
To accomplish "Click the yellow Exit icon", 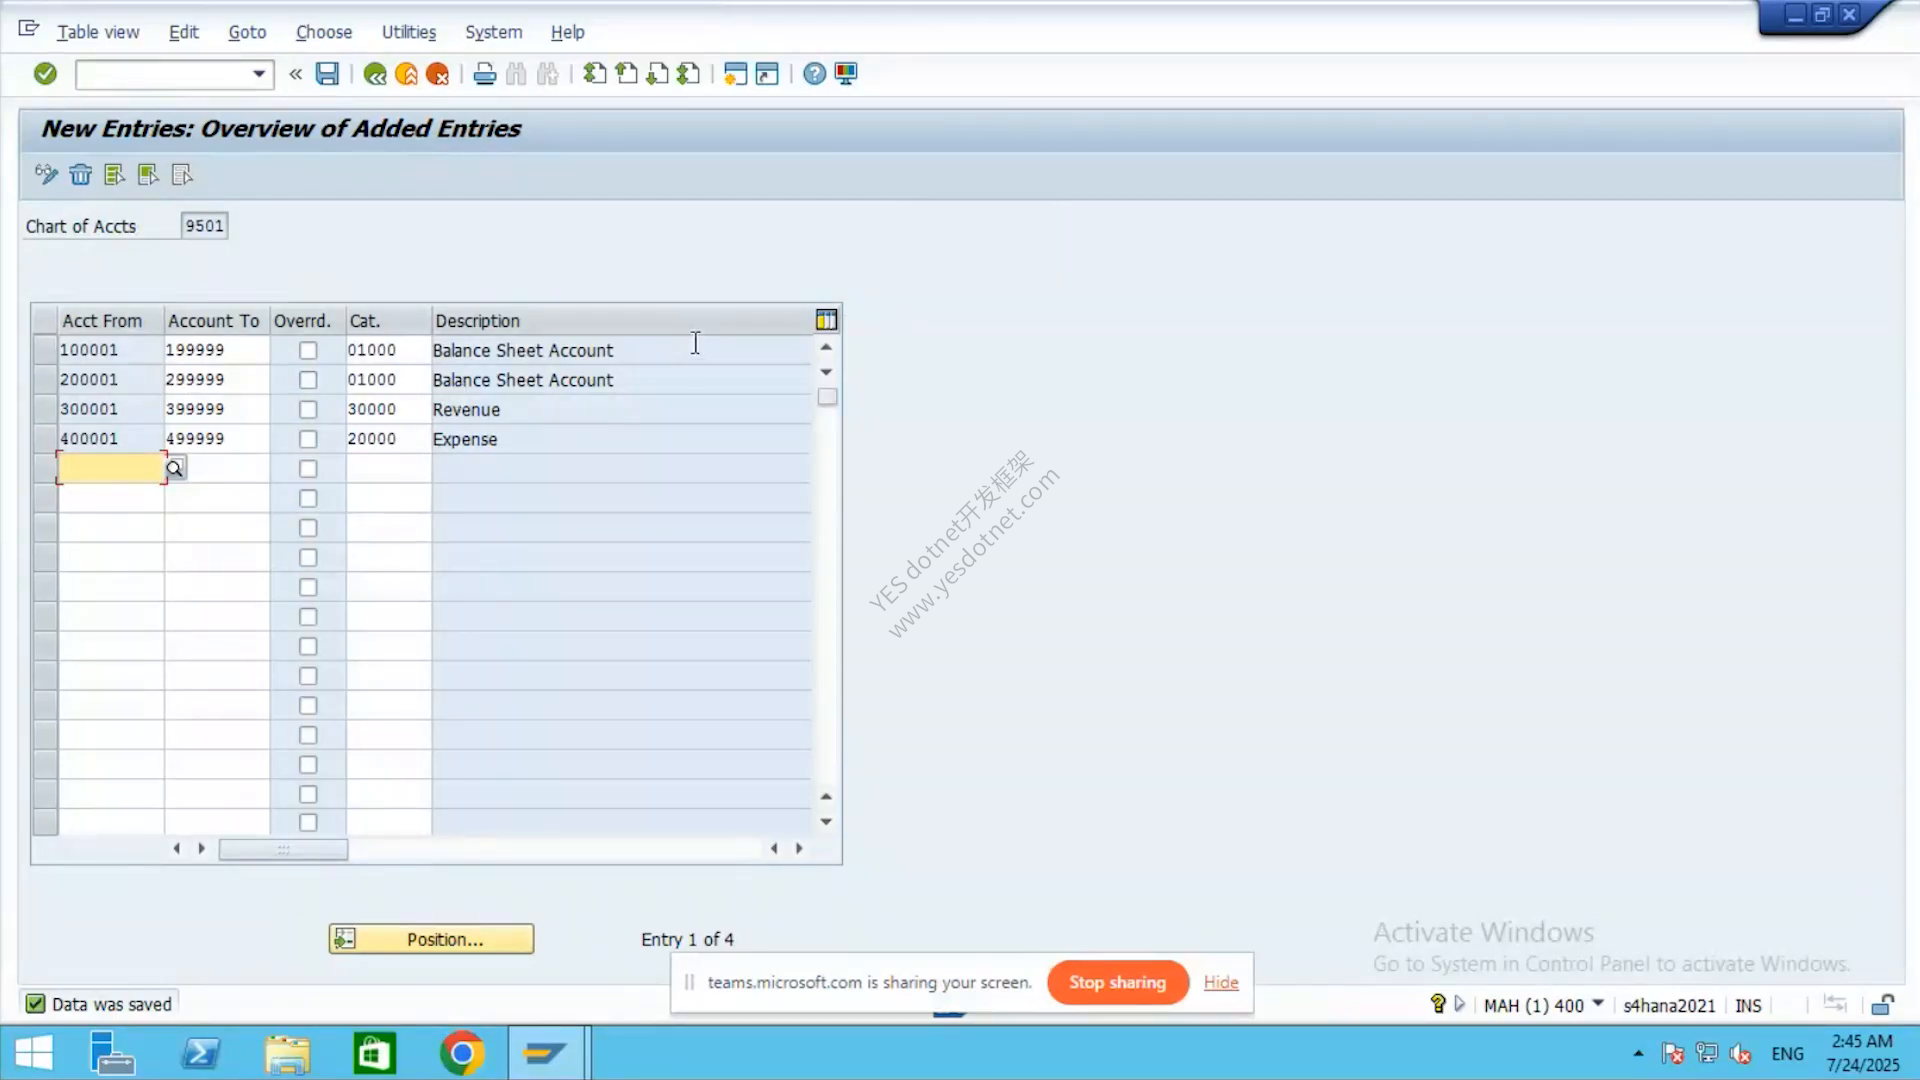I will [406, 74].
